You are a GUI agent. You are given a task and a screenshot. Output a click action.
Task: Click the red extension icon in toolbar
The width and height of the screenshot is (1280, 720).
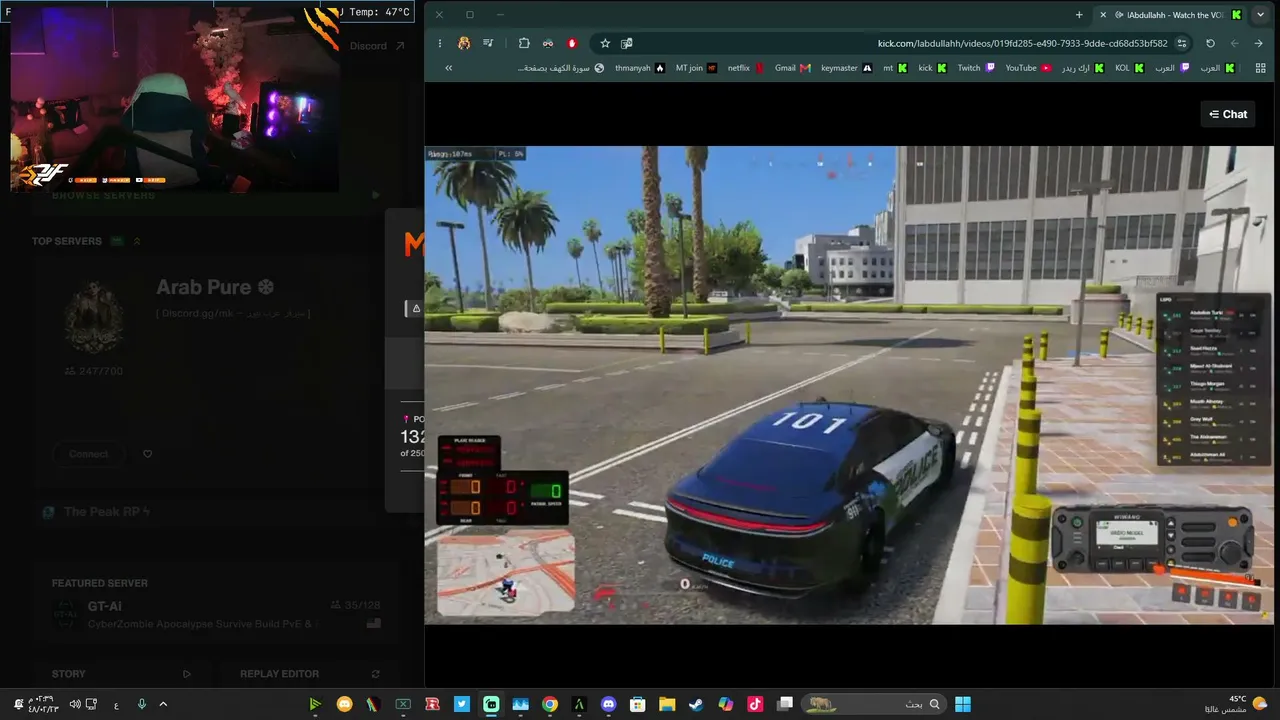pos(572,43)
